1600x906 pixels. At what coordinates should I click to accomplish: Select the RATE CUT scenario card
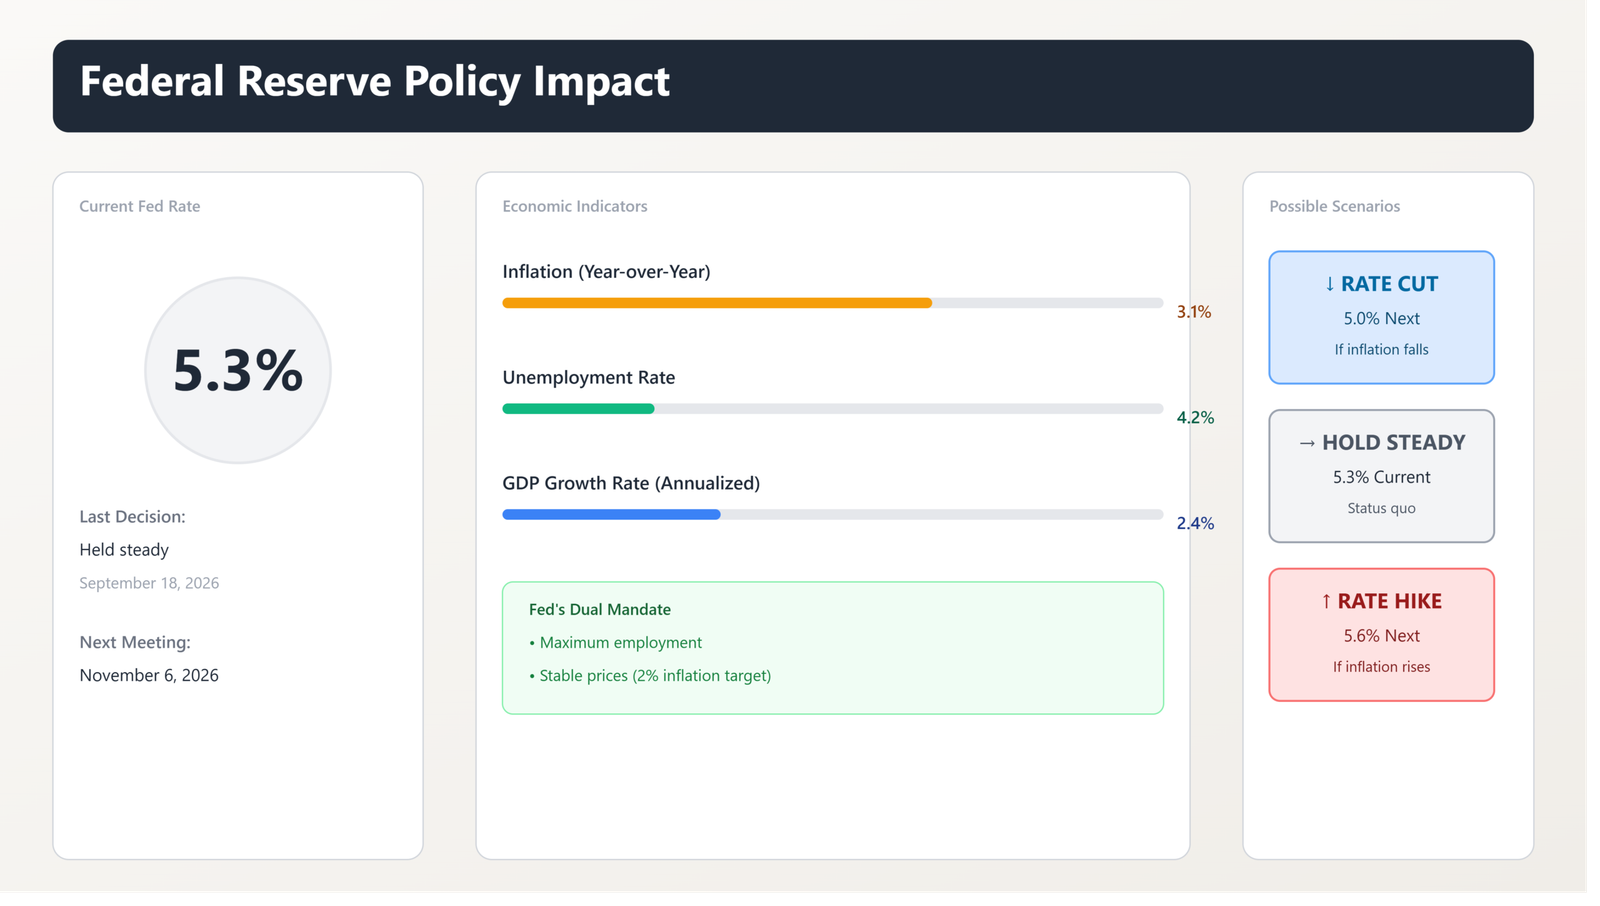tap(1381, 317)
